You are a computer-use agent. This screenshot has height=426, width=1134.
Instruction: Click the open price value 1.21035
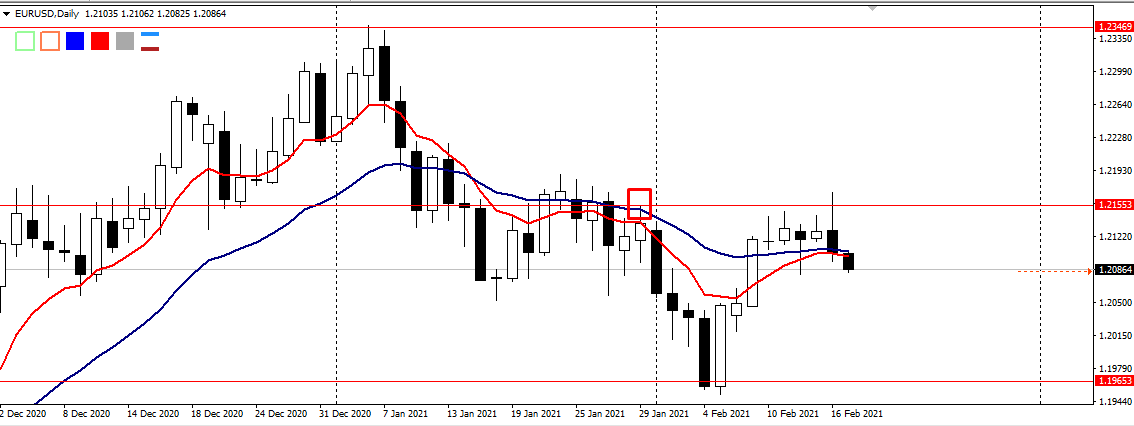pyautogui.click(x=100, y=14)
